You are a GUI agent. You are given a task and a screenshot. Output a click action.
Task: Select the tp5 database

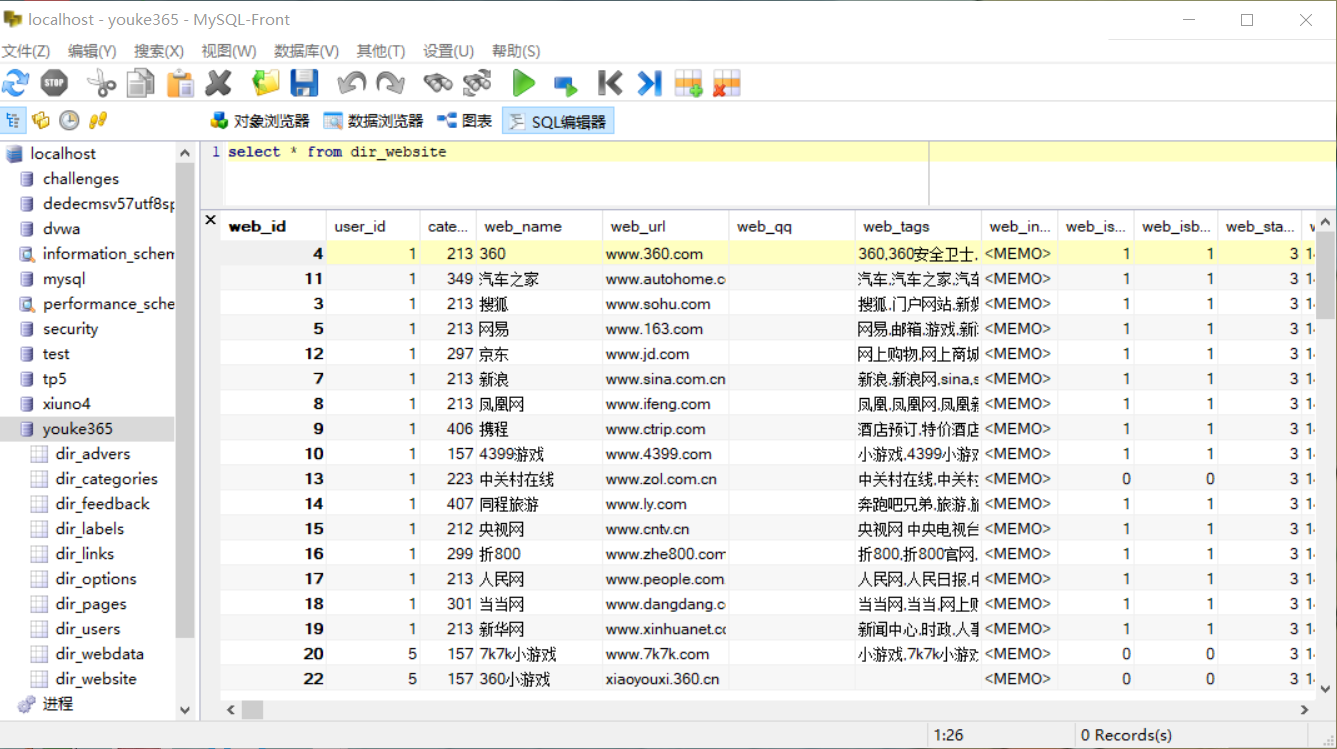pos(54,379)
